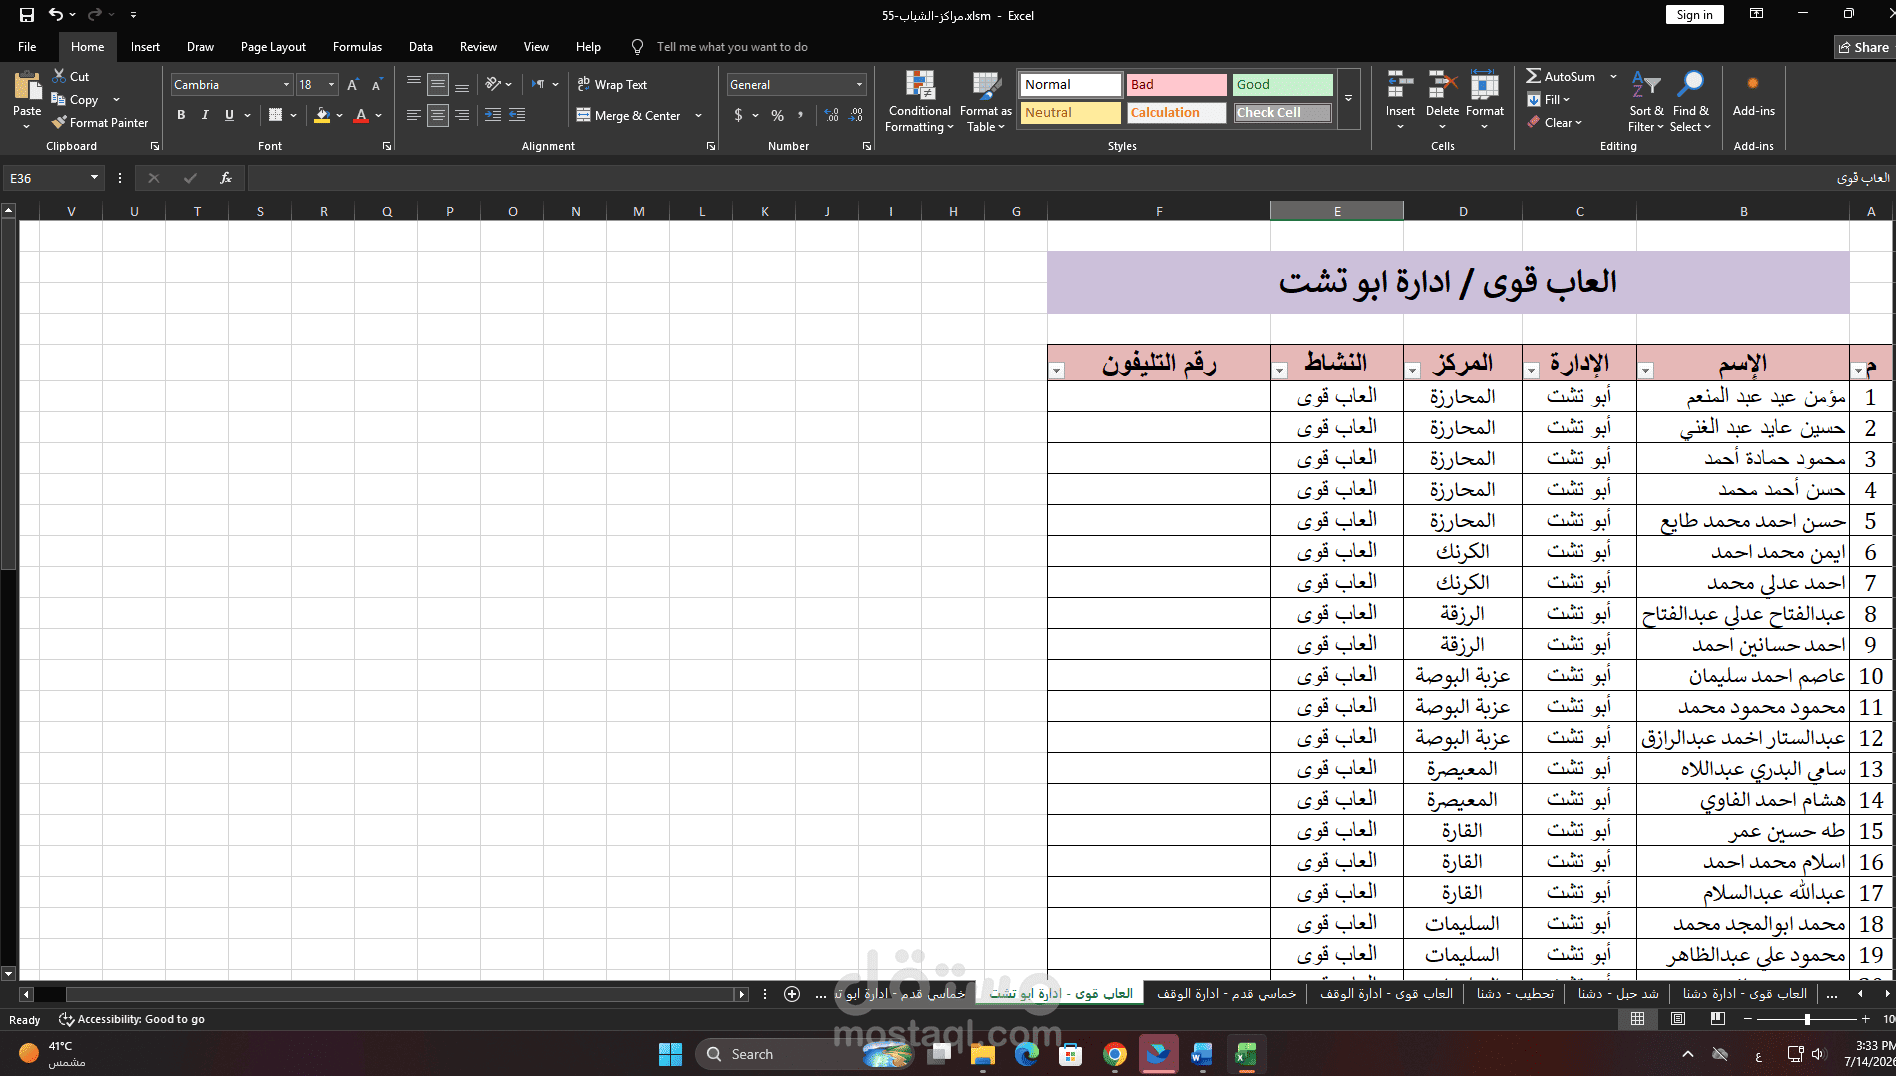Toggle Merge & Center
This screenshot has height=1076, width=1896.
click(x=629, y=116)
